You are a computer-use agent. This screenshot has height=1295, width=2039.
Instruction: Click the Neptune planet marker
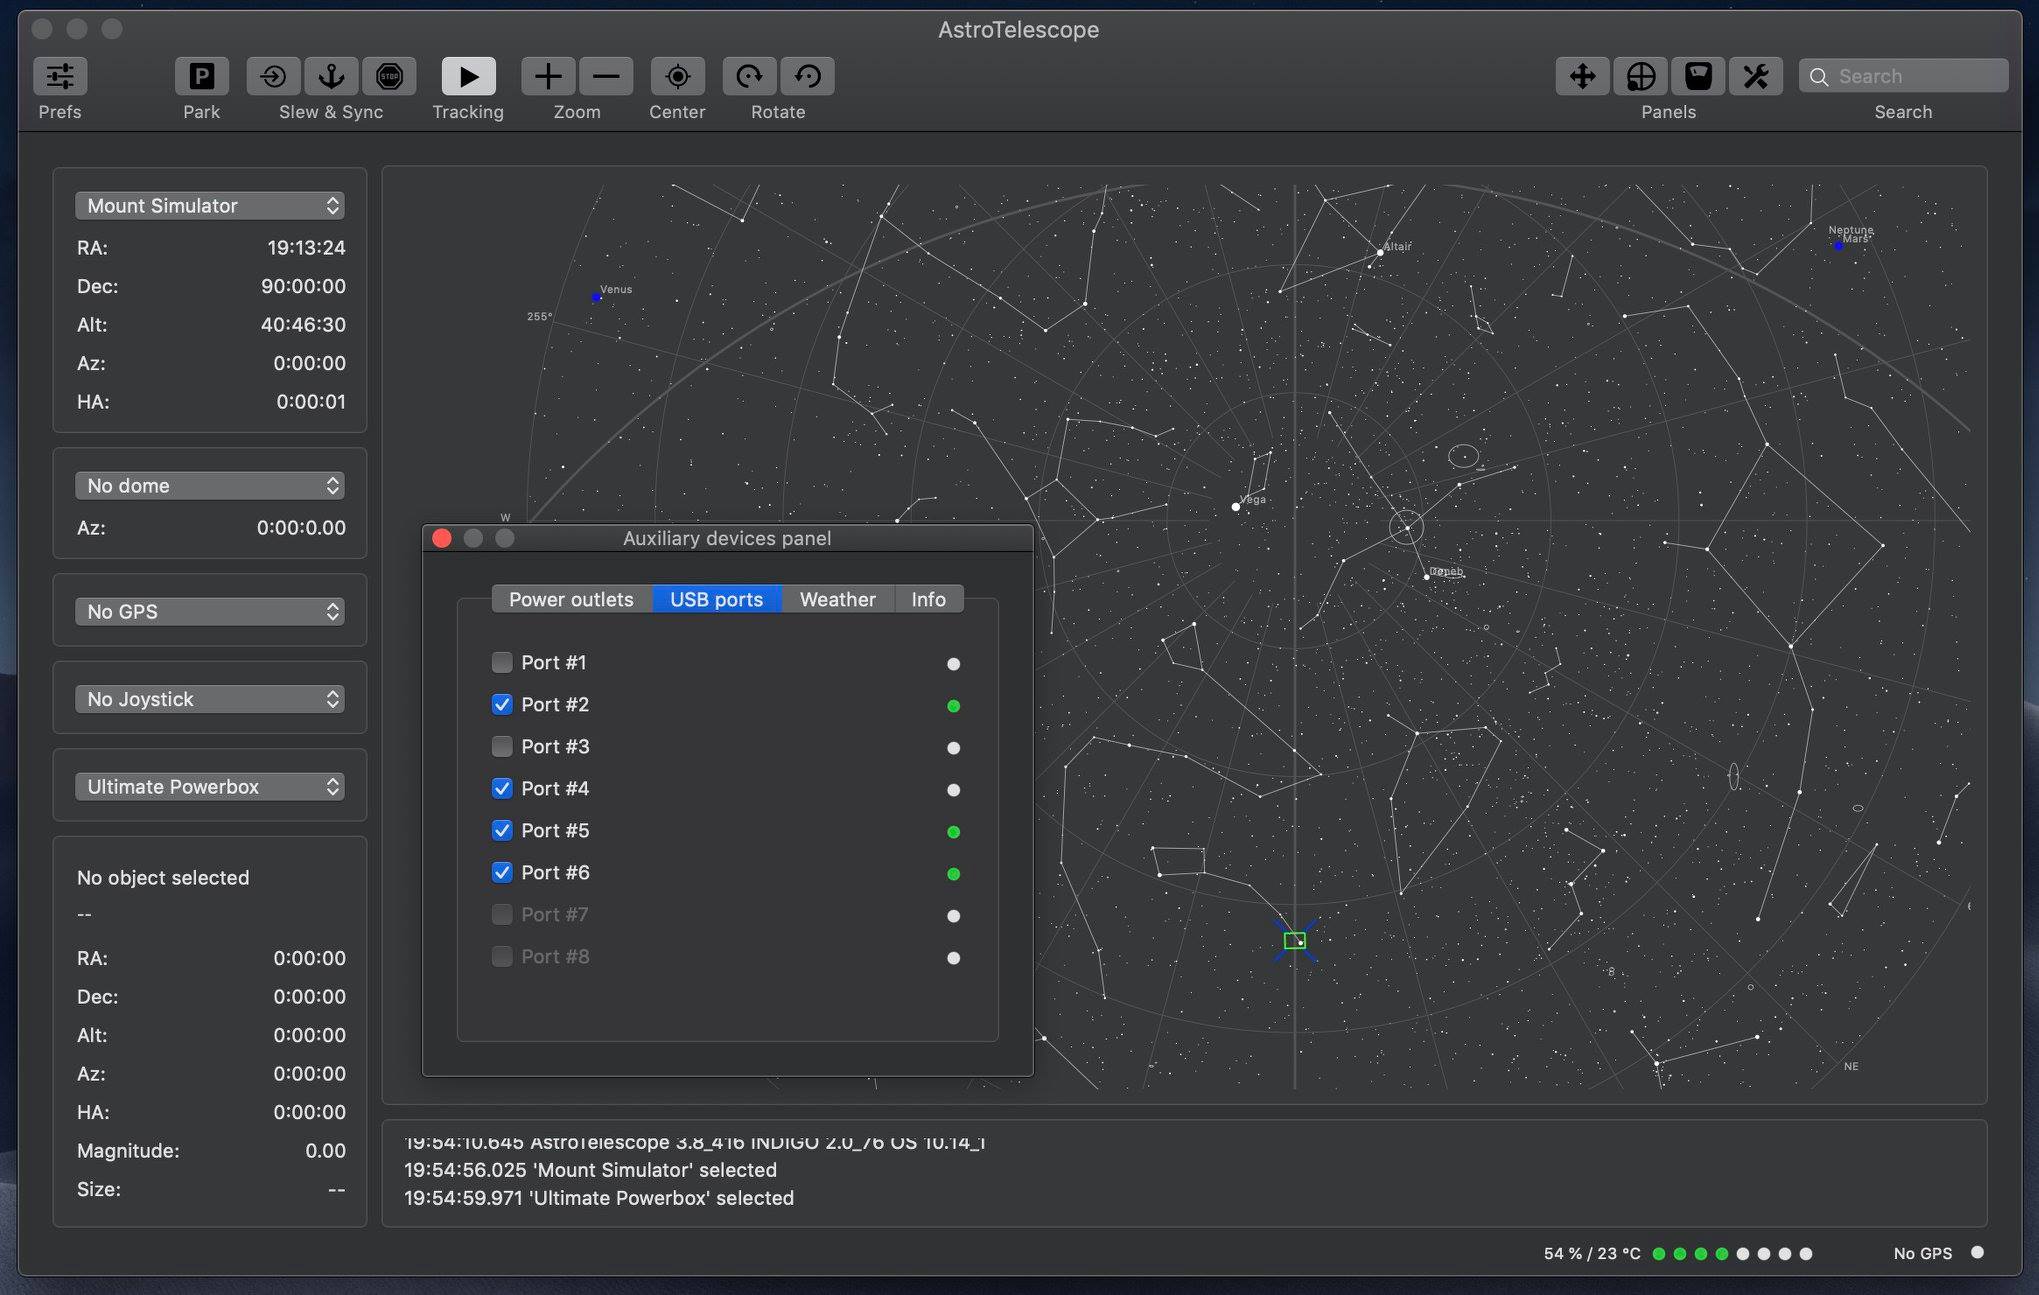point(1838,245)
